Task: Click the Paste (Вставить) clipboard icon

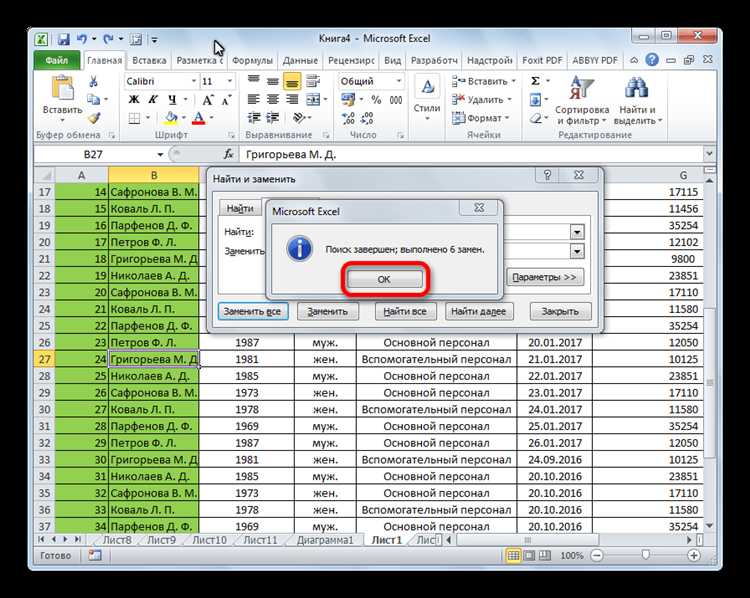Action: point(63,89)
